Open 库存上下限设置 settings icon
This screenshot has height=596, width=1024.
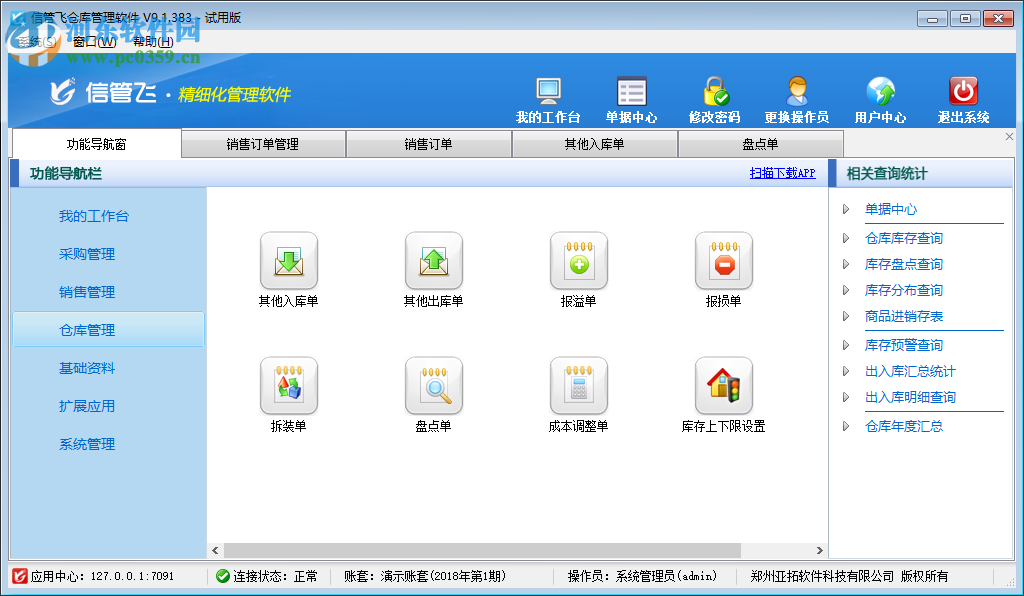(x=723, y=385)
